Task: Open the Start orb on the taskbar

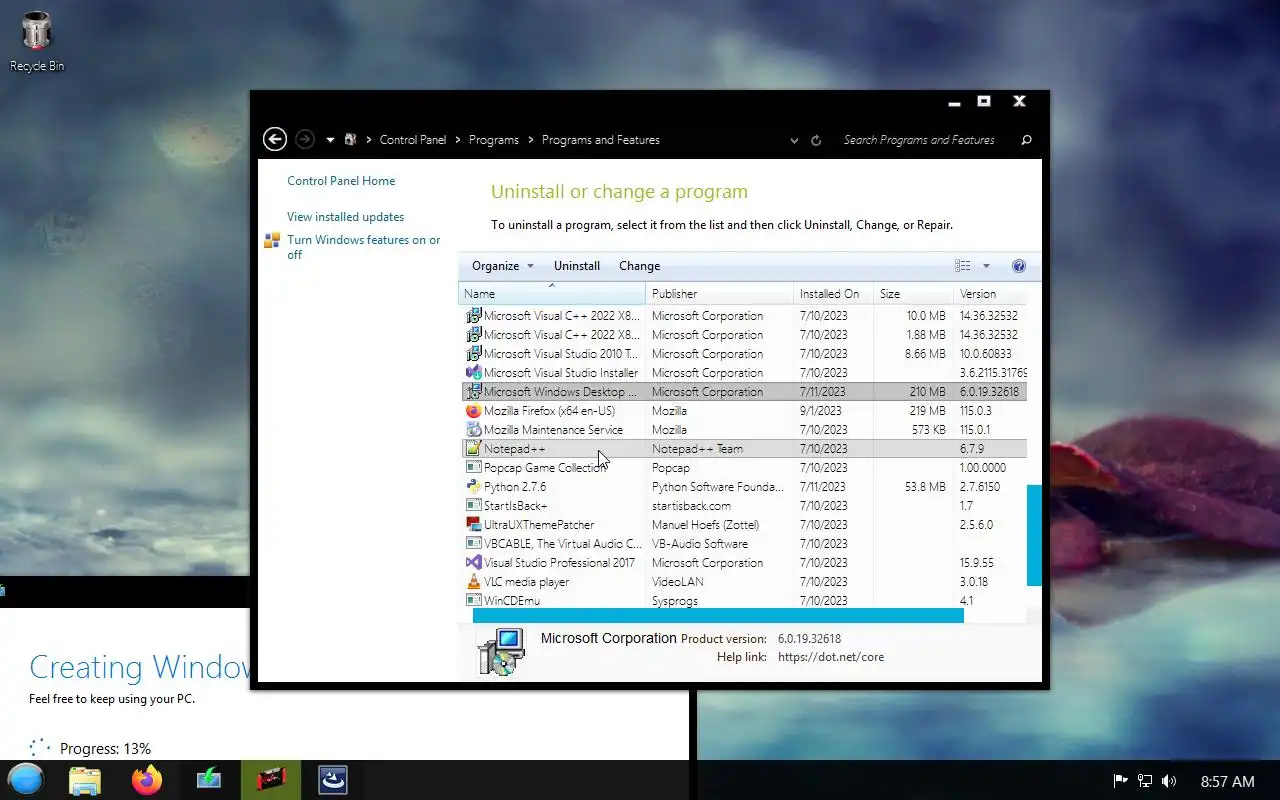Action: [x=25, y=780]
